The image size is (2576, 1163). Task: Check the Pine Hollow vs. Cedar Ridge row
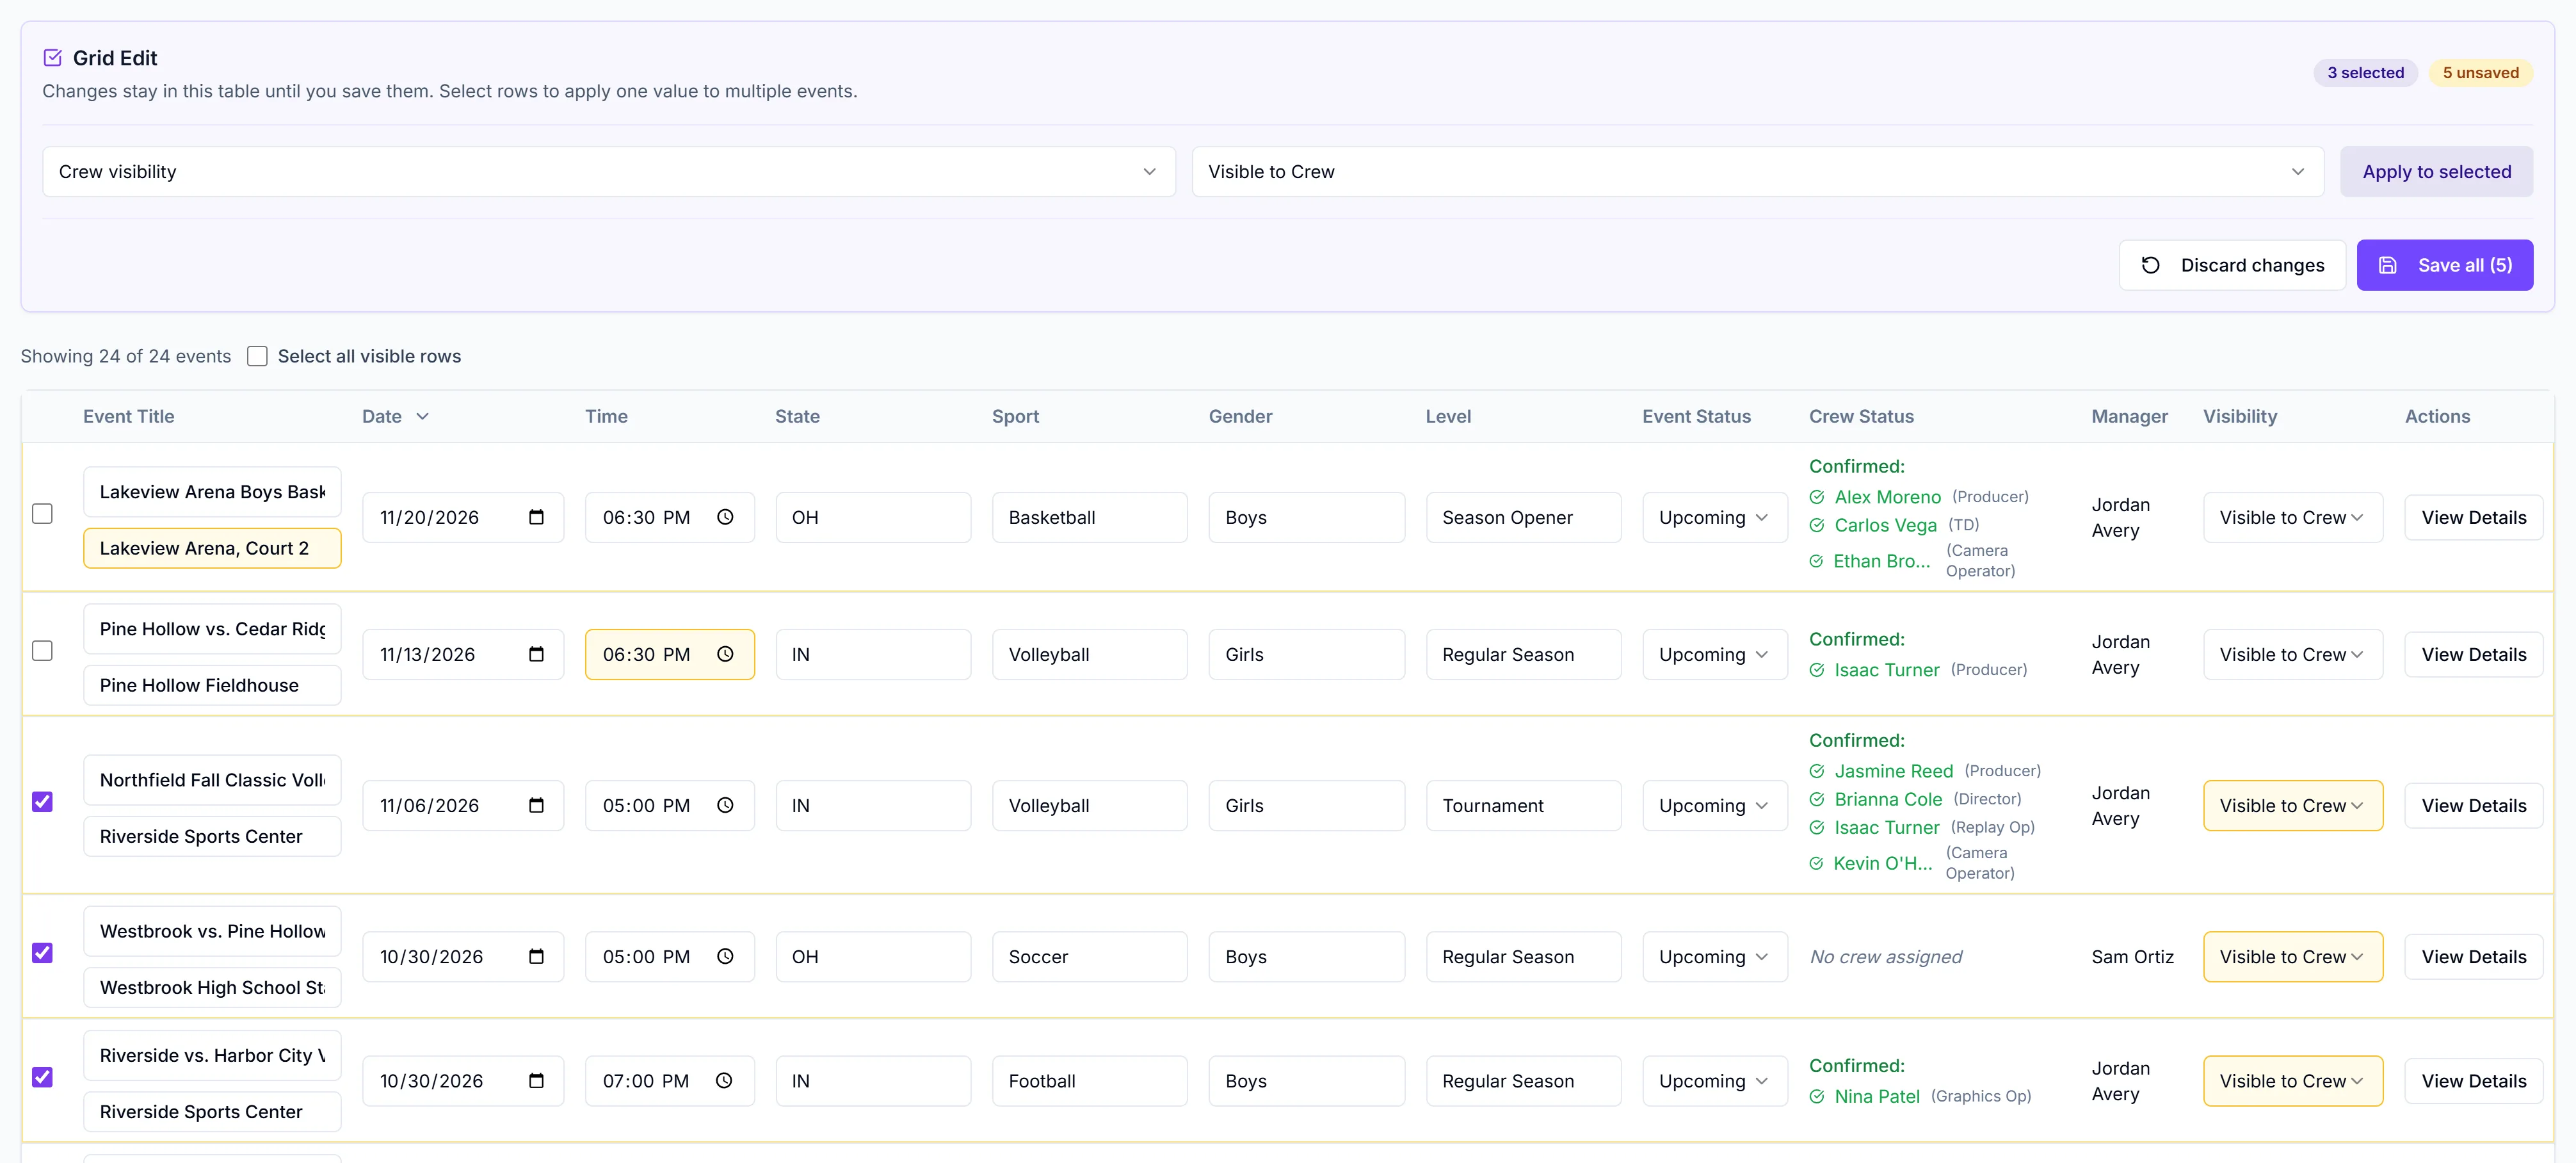tap(42, 651)
